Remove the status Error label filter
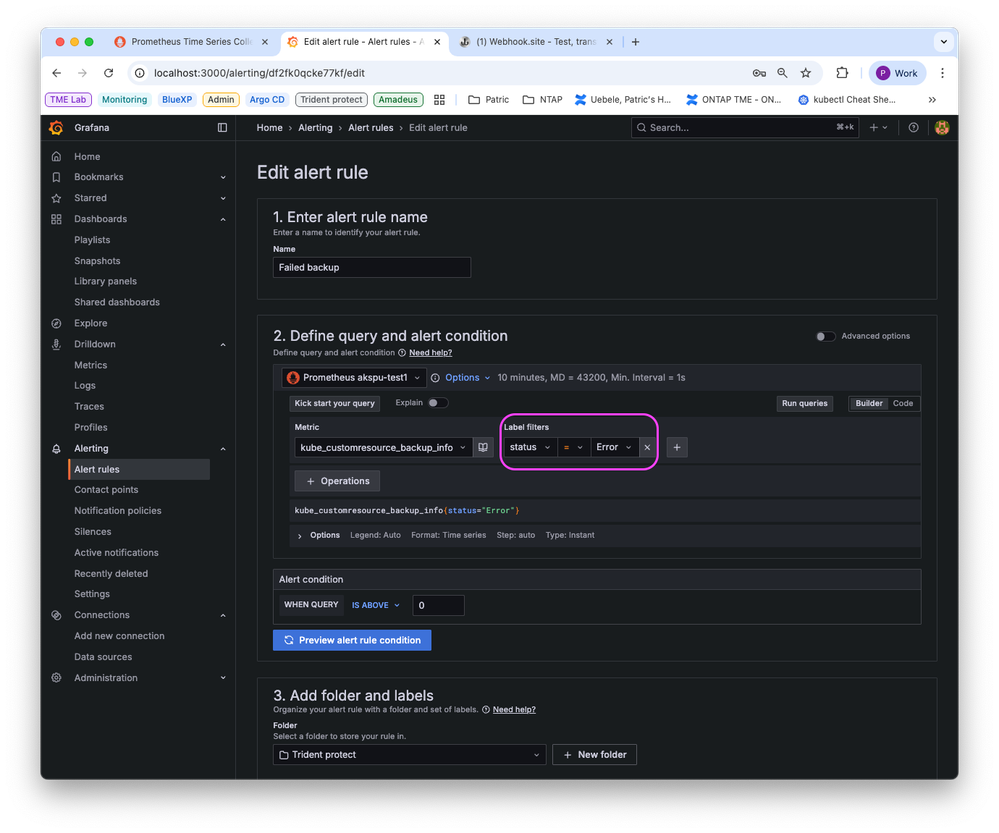 648,447
